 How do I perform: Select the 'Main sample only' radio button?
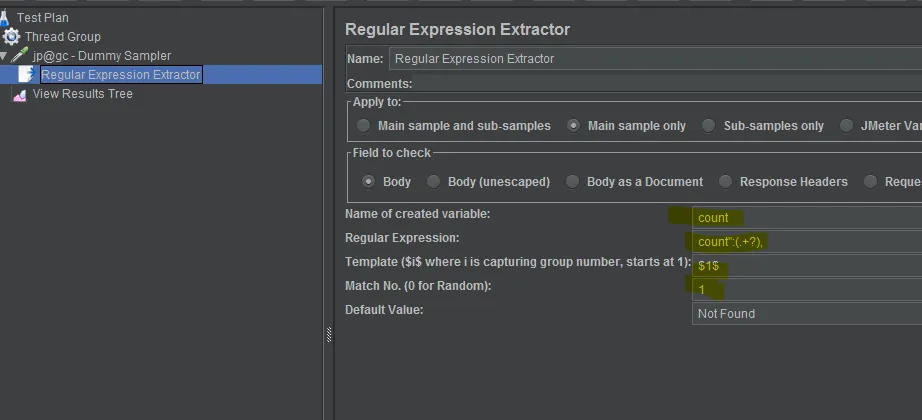[x=573, y=126]
